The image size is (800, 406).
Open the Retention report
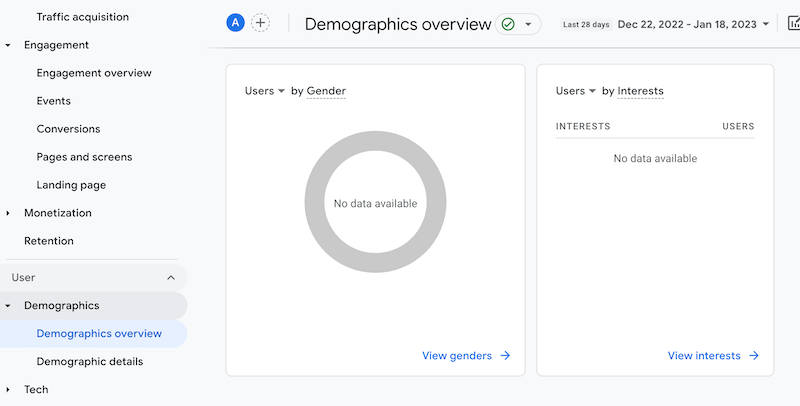pos(49,241)
